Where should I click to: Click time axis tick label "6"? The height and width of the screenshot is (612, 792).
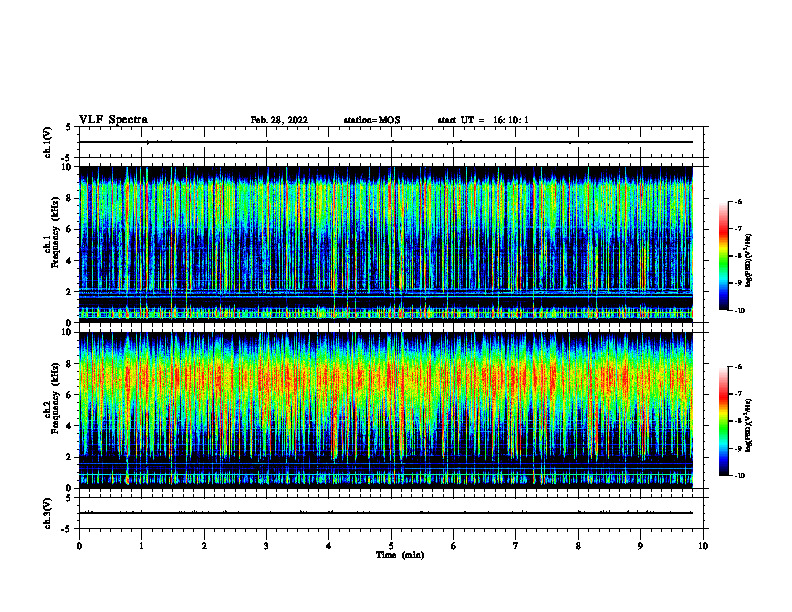pos(454,546)
